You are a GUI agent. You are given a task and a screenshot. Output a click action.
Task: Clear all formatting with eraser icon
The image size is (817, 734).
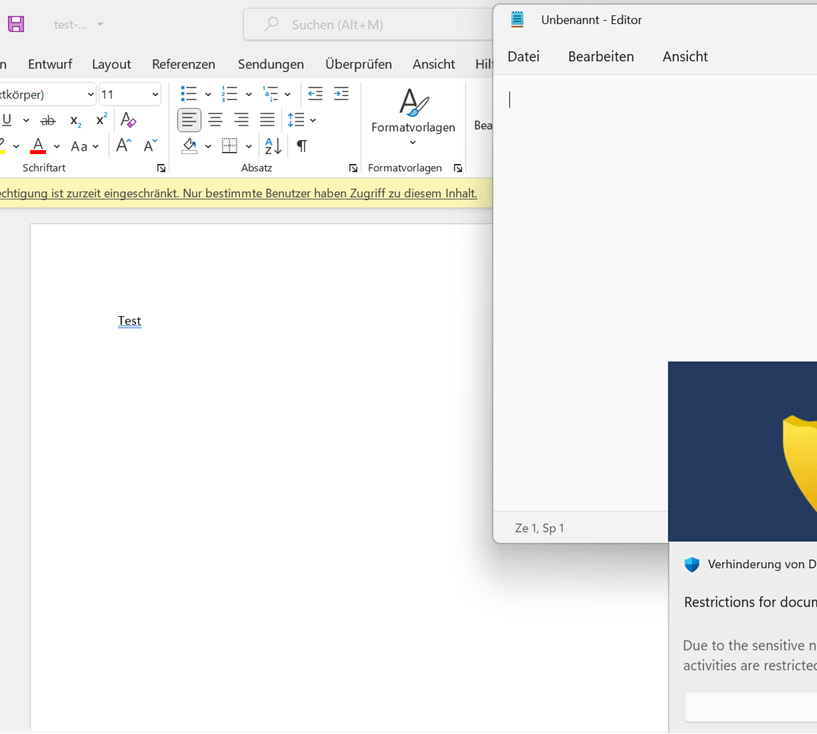coord(128,120)
